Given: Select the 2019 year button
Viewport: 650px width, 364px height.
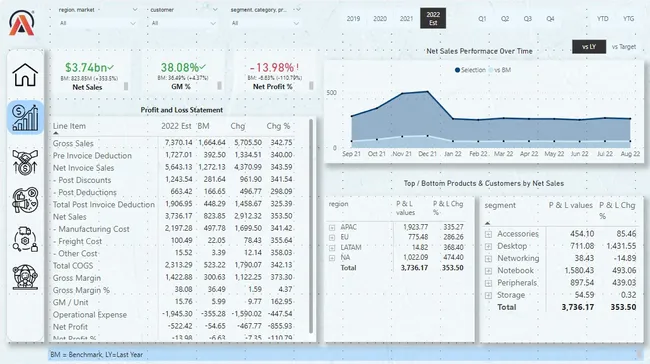Looking at the screenshot, I should [x=353, y=19].
